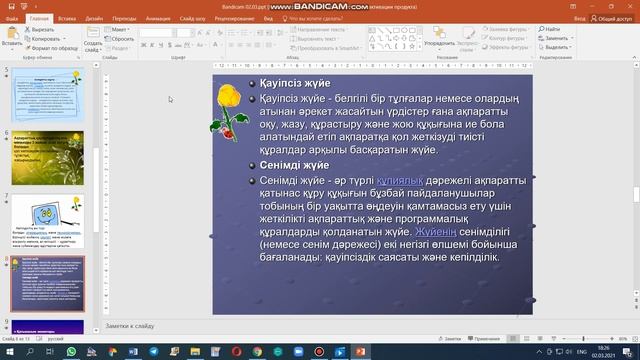Select Формат по образцу format painter
Image resolution: width=640 pixels, height=360 pixels.
(x=51, y=48)
